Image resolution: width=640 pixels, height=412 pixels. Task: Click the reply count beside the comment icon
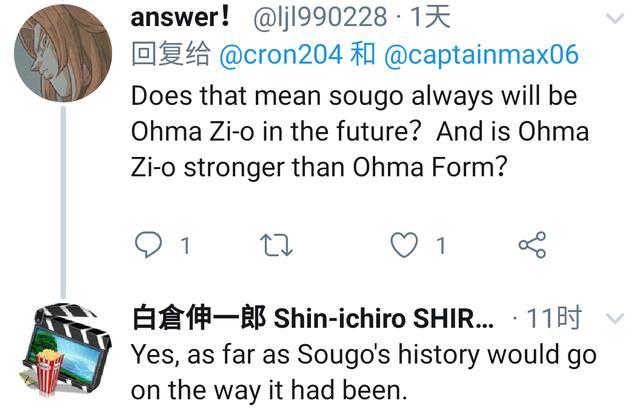pos(185,245)
